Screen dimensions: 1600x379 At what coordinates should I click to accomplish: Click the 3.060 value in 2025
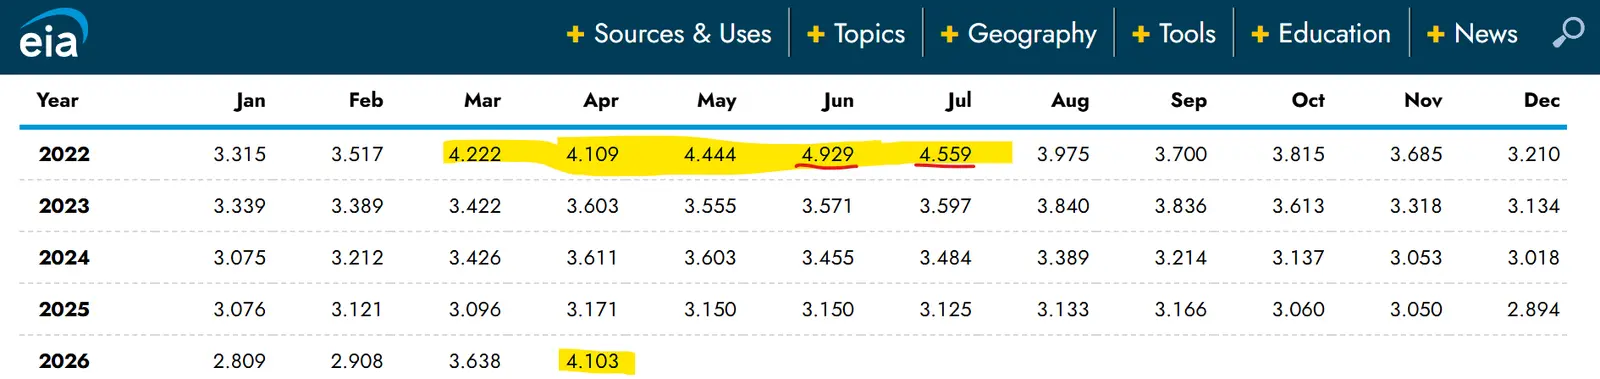1298,310
